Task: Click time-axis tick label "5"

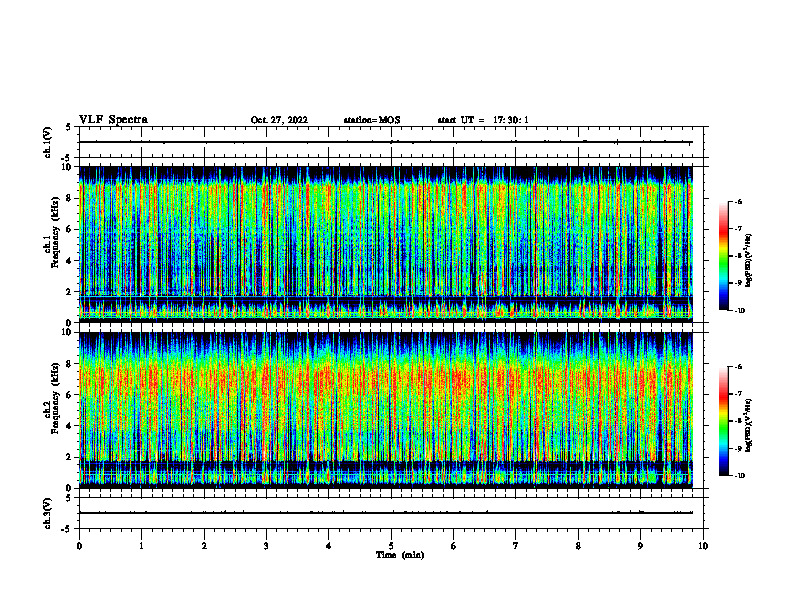Action: pos(391,546)
